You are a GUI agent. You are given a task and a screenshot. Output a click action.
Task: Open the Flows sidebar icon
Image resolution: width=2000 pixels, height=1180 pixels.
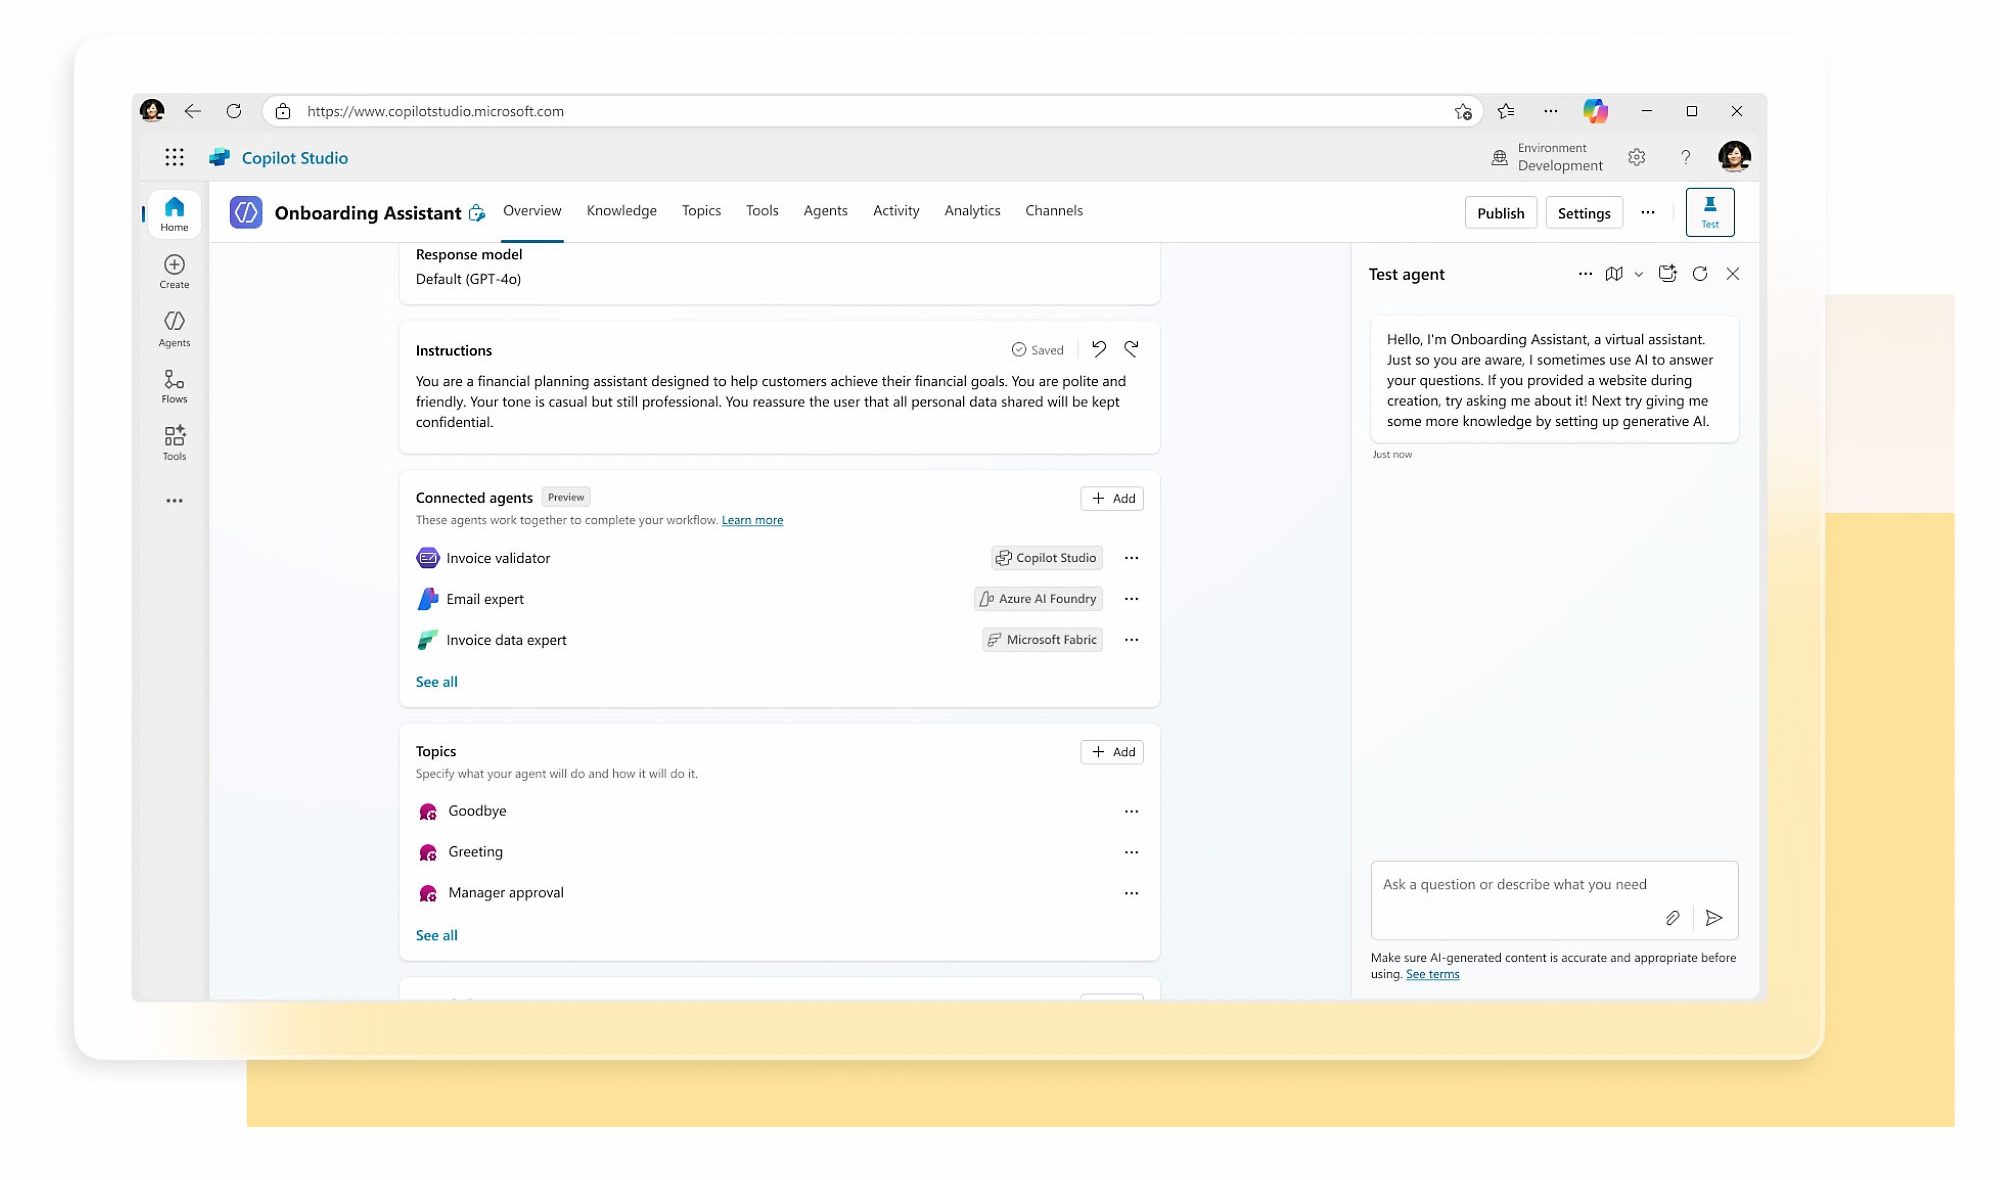[x=174, y=386]
